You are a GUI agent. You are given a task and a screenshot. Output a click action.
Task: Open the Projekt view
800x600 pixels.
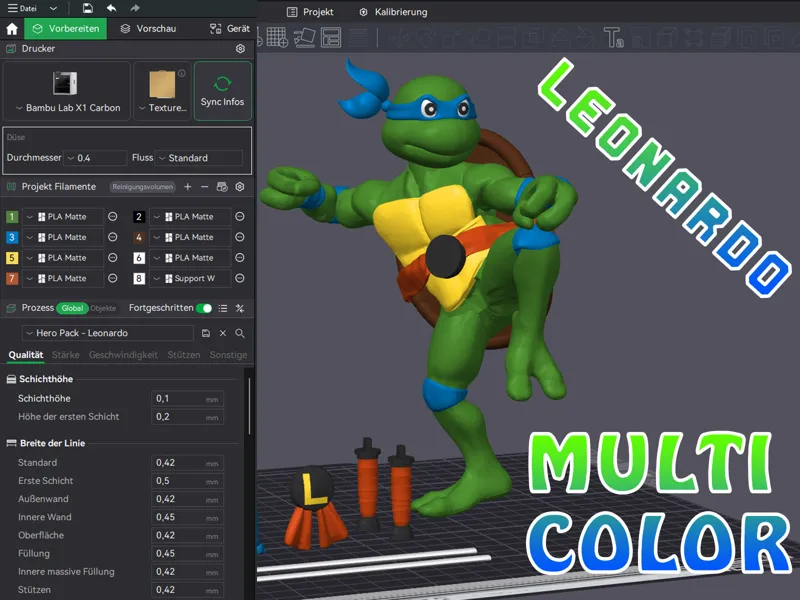[x=310, y=12]
